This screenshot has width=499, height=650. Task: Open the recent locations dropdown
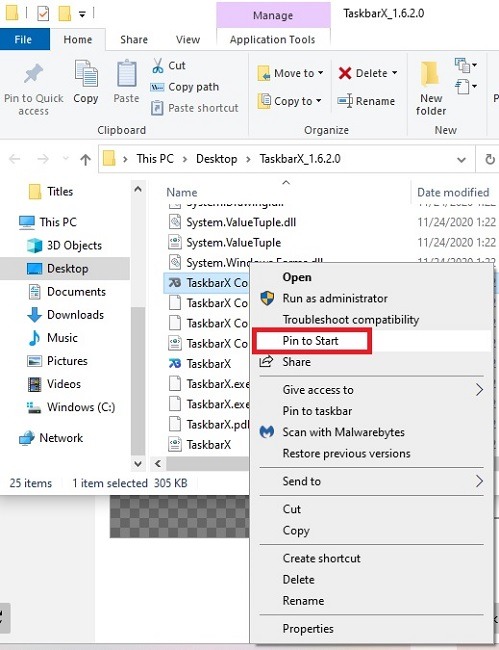pyautogui.click(x=65, y=159)
